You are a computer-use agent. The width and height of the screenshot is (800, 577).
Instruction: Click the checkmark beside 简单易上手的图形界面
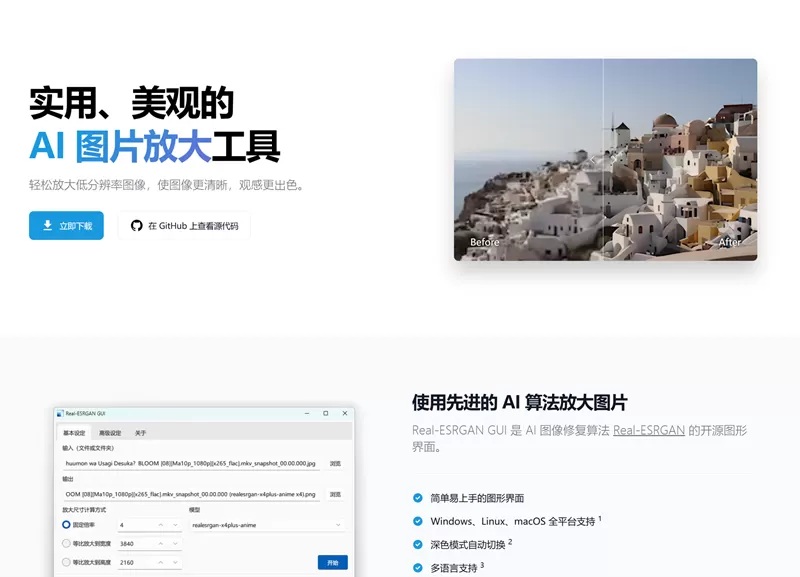(417, 498)
